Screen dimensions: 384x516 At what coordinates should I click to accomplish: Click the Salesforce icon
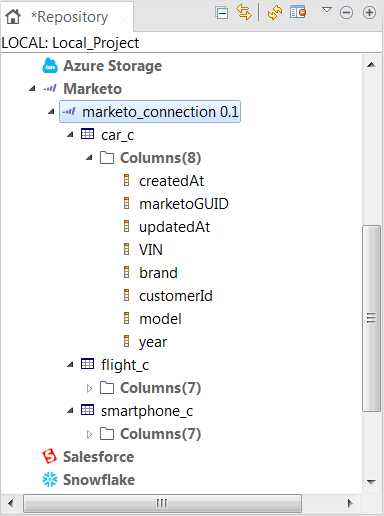(50, 456)
